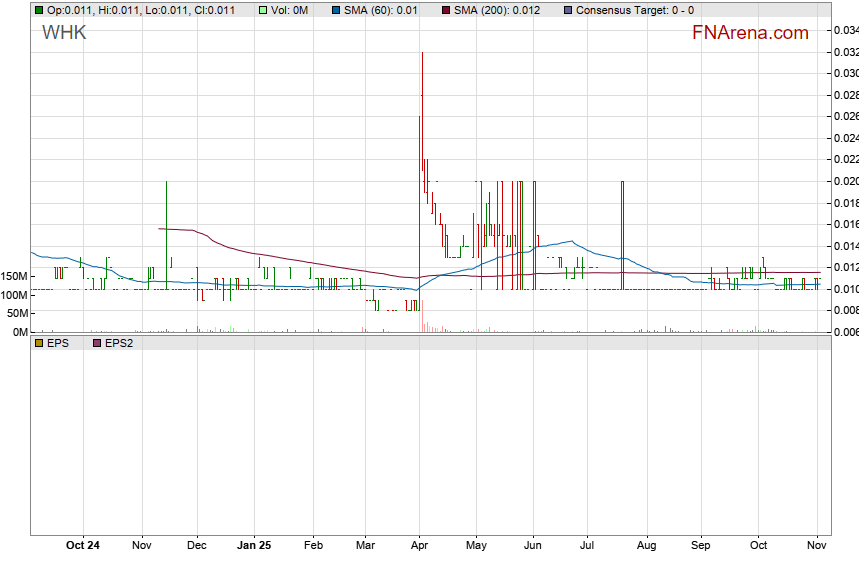Open the FNArena.com watermark link
Screen dimensions: 859x566
pyautogui.click(x=749, y=33)
